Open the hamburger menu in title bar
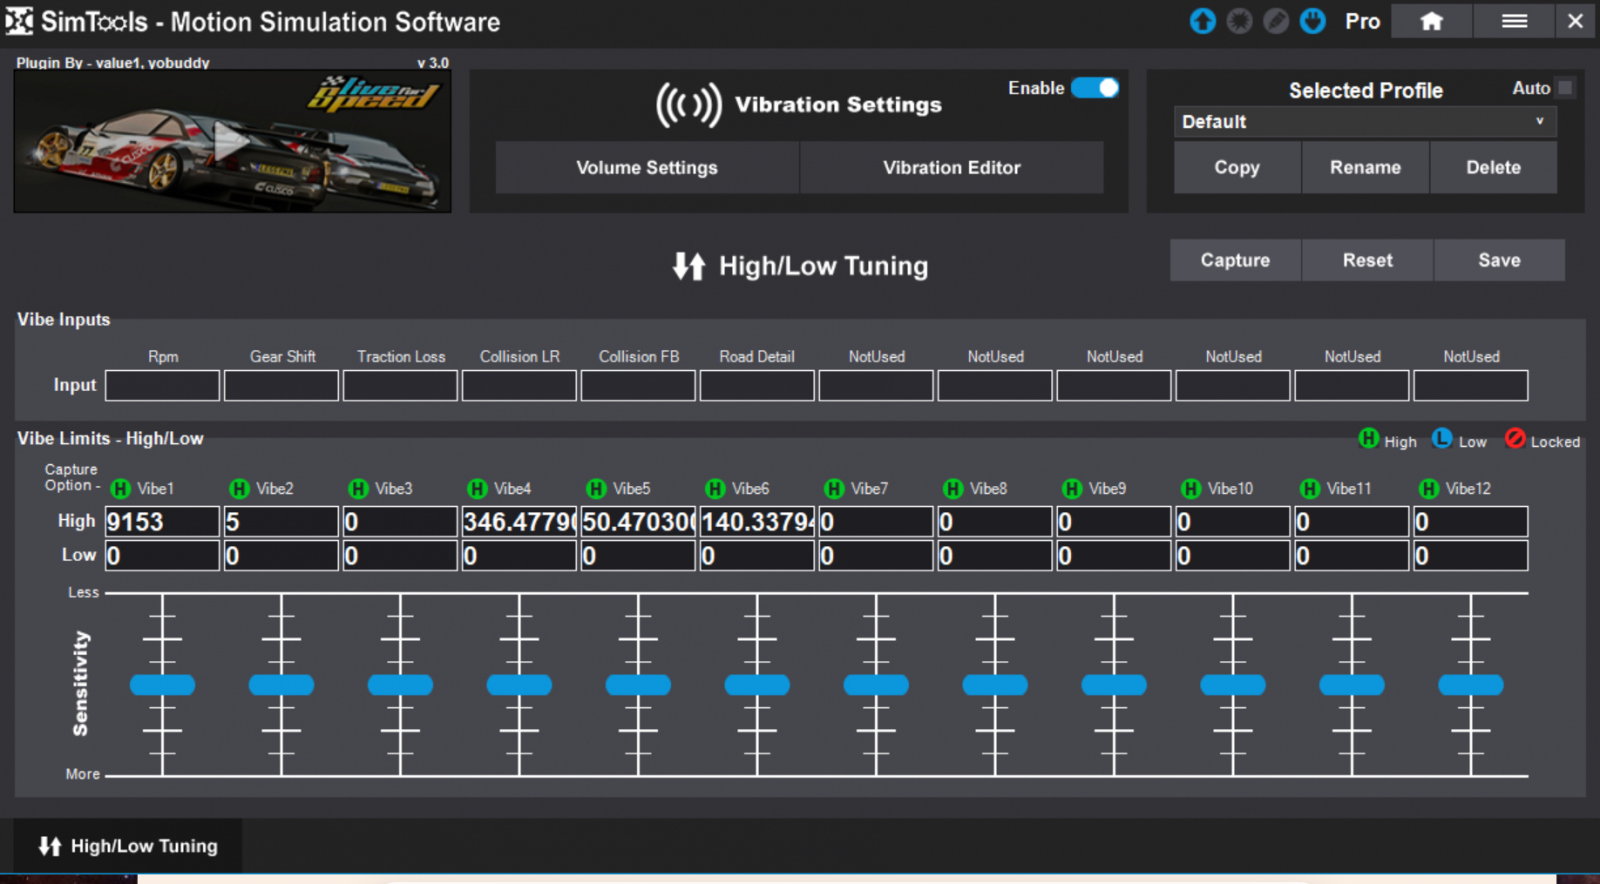 (x=1514, y=21)
